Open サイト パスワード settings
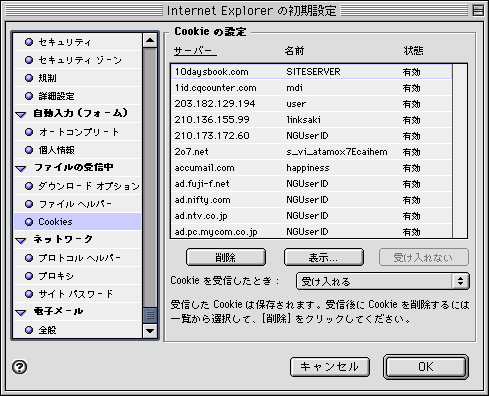 77,294
